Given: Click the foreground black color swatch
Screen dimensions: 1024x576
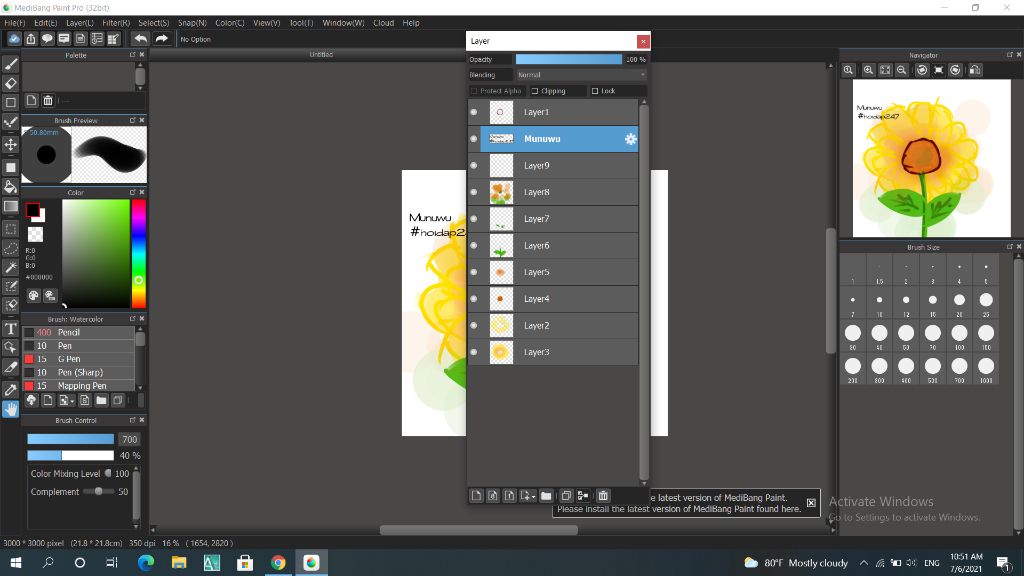Looking at the screenshot, I should [x=33, y=210].
